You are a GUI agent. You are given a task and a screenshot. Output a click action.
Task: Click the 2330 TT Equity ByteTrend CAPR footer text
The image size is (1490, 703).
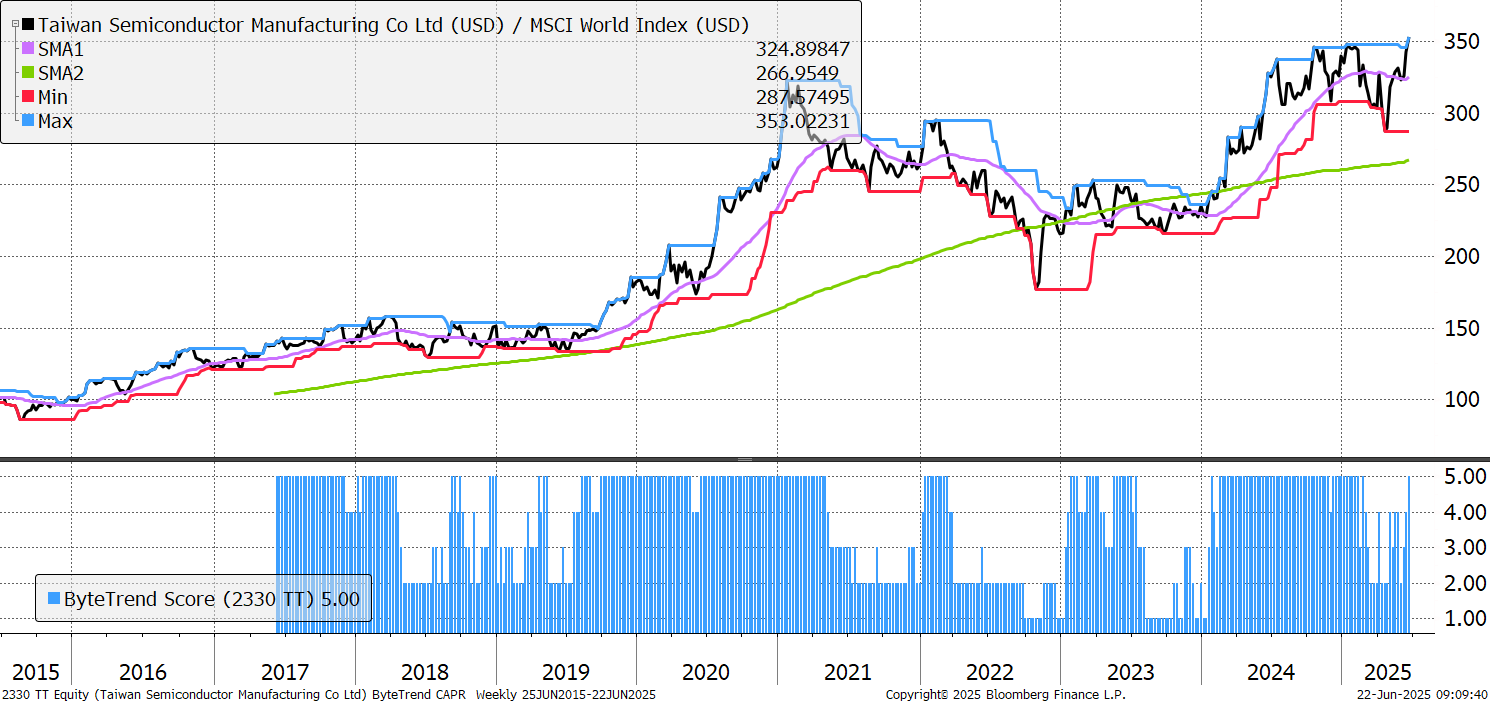[x=329, y=694]
